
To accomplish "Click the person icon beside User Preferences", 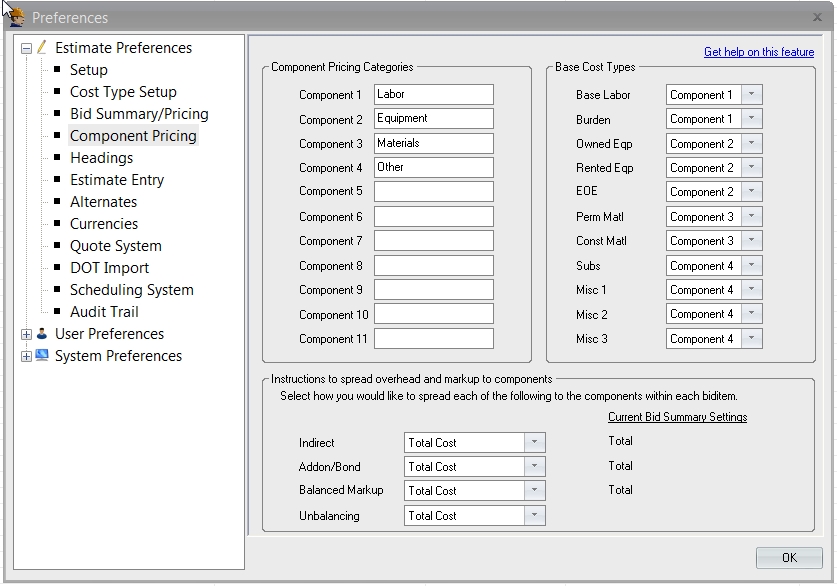I will [39, 333].
